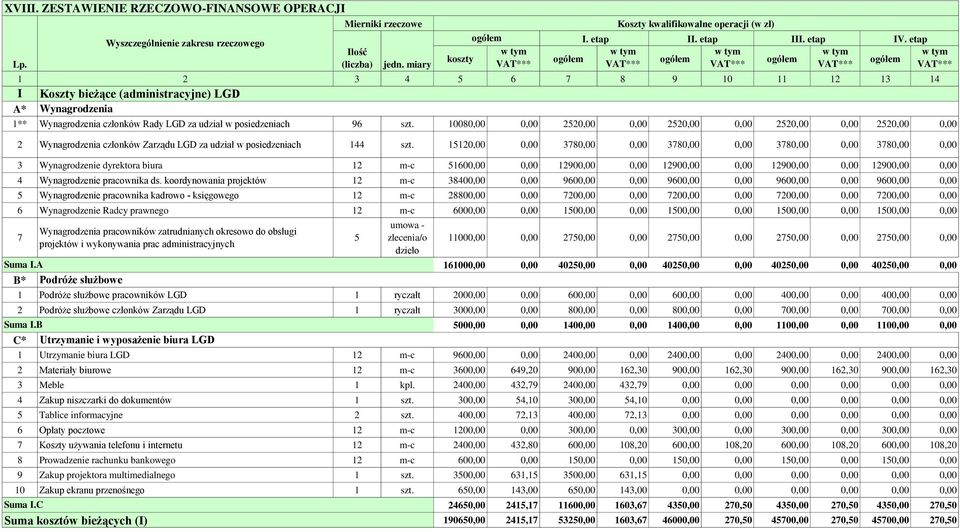
Task: Click 'Wynagrodzenie pracownika kadrowo - księgowego'
Action: point(139,195)
